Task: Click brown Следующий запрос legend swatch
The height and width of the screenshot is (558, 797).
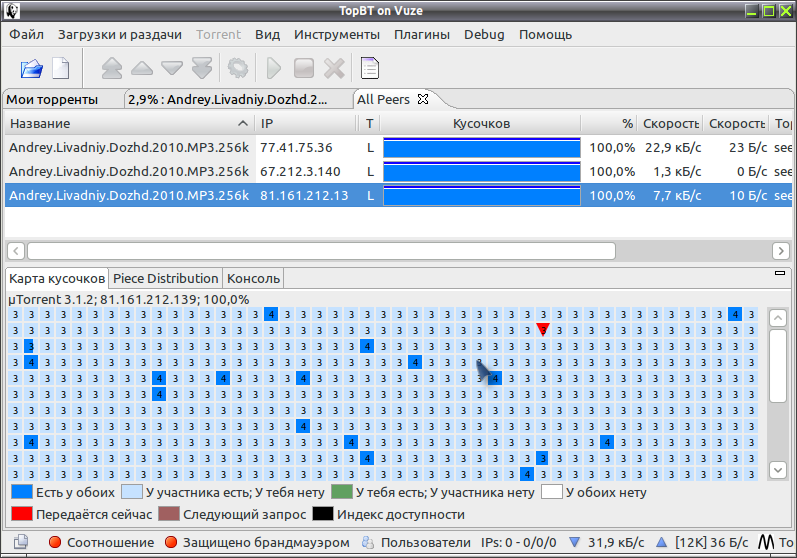Action: 169,514
